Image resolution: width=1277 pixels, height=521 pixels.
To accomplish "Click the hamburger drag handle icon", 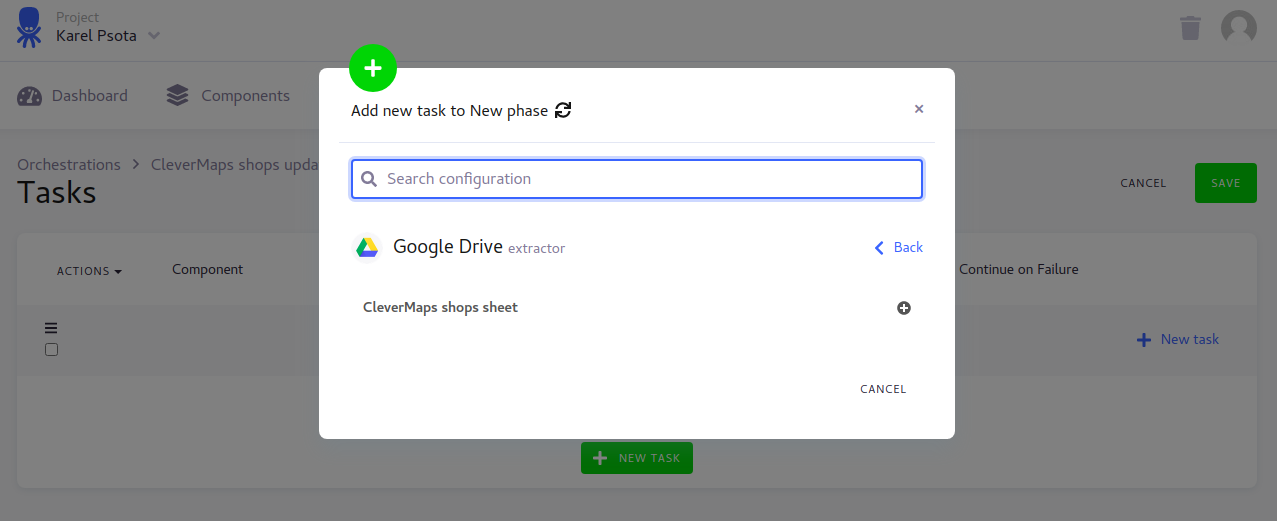I will pos(51,328).
